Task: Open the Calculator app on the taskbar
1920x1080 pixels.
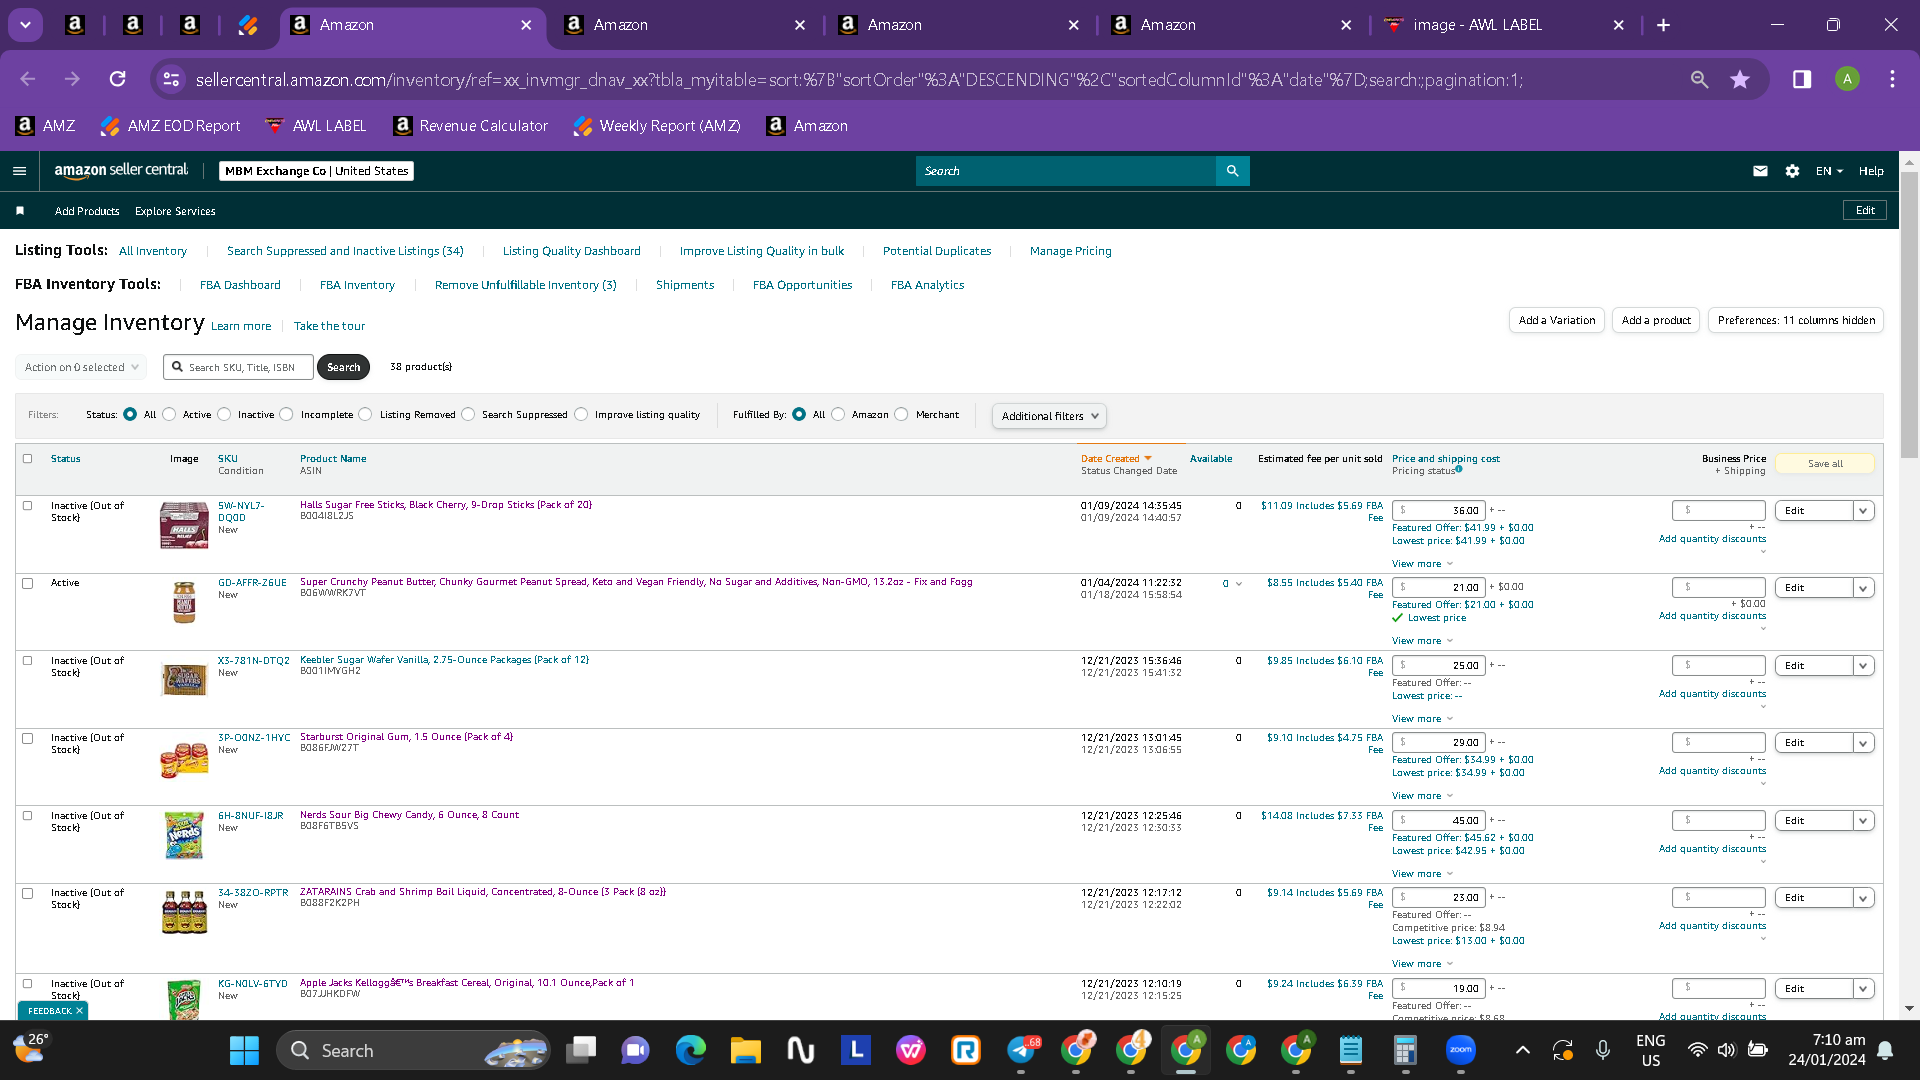Action: click(x=1405, y=1050)
